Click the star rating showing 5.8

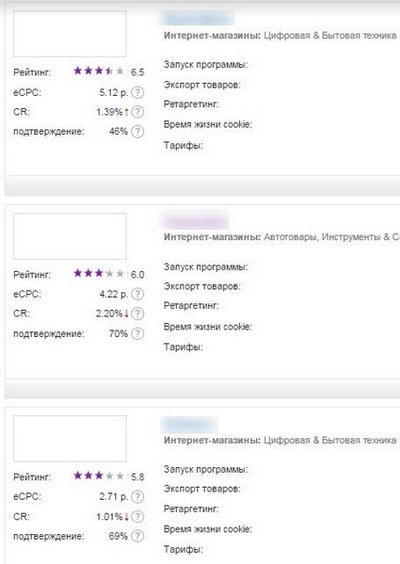[99, 476]
